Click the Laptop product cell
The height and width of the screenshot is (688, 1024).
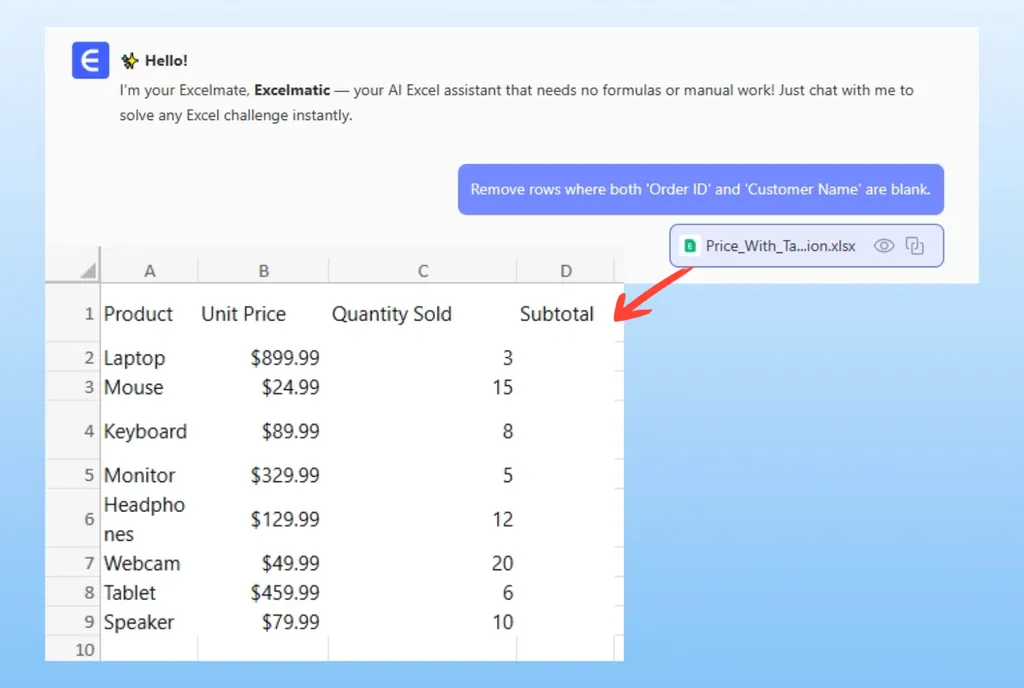click(x=135, y=358)
